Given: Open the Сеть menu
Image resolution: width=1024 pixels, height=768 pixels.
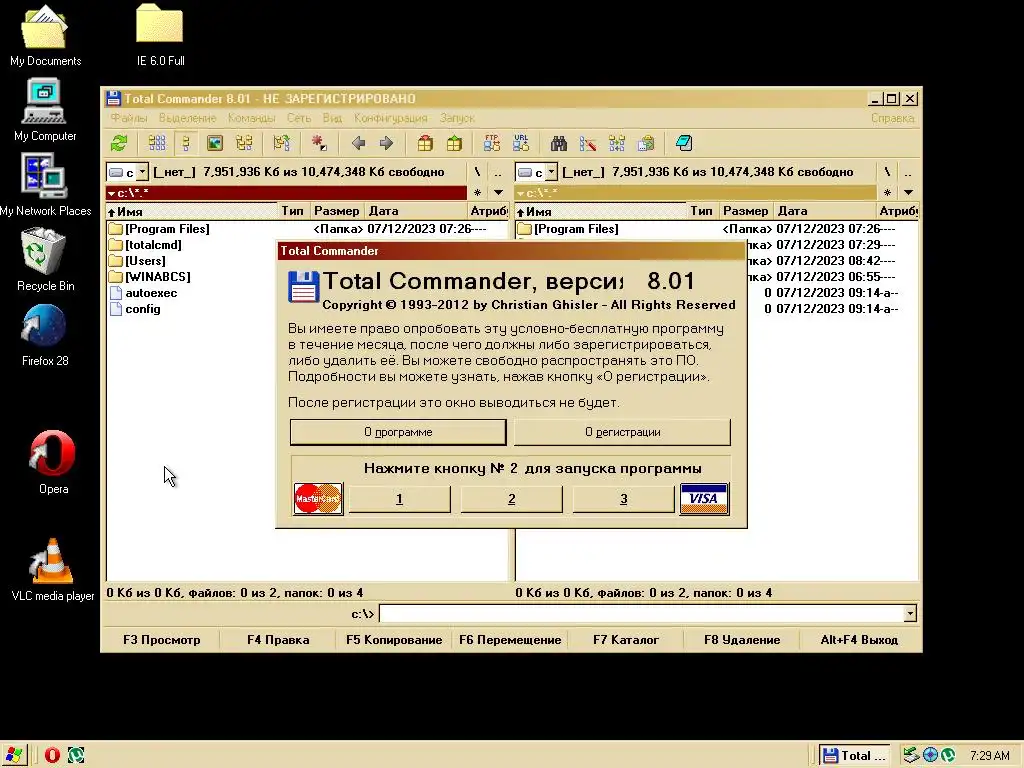Looking at the screenshot, I should coord(299,118).
